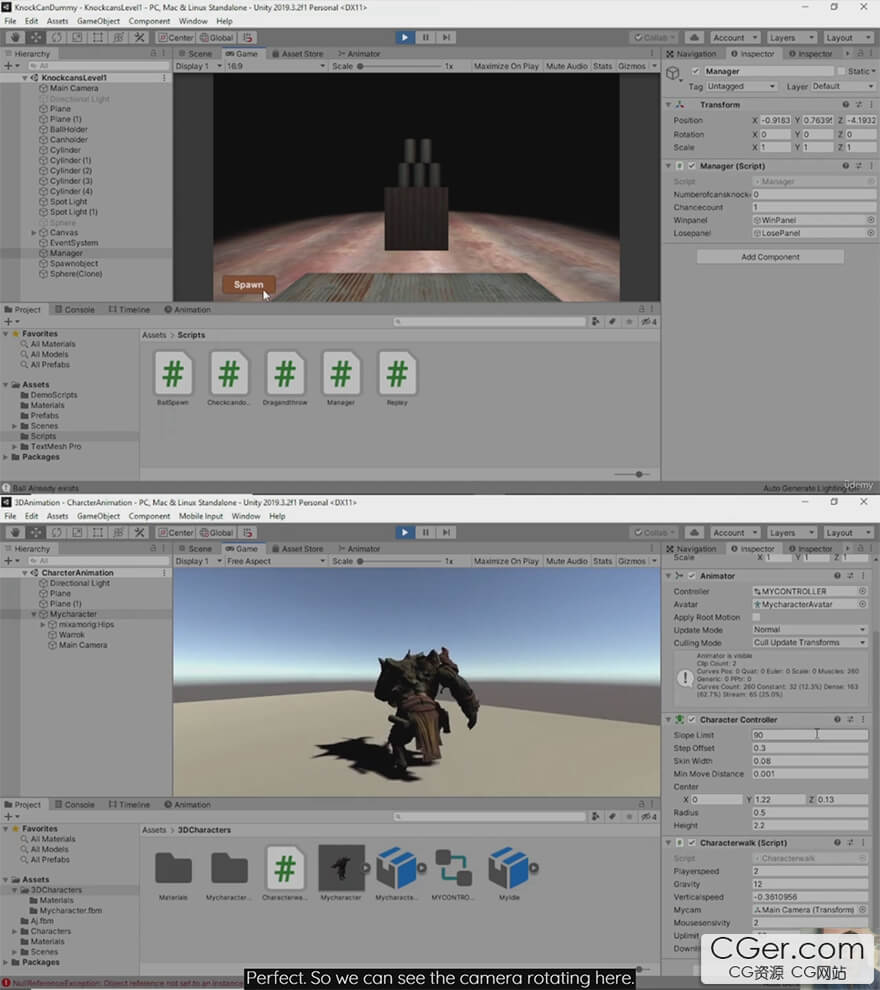Image resolution: width=880 pixels, height=990 pixels.
Task: Select the Draganddhrow script asset
Action: point(285,378)
